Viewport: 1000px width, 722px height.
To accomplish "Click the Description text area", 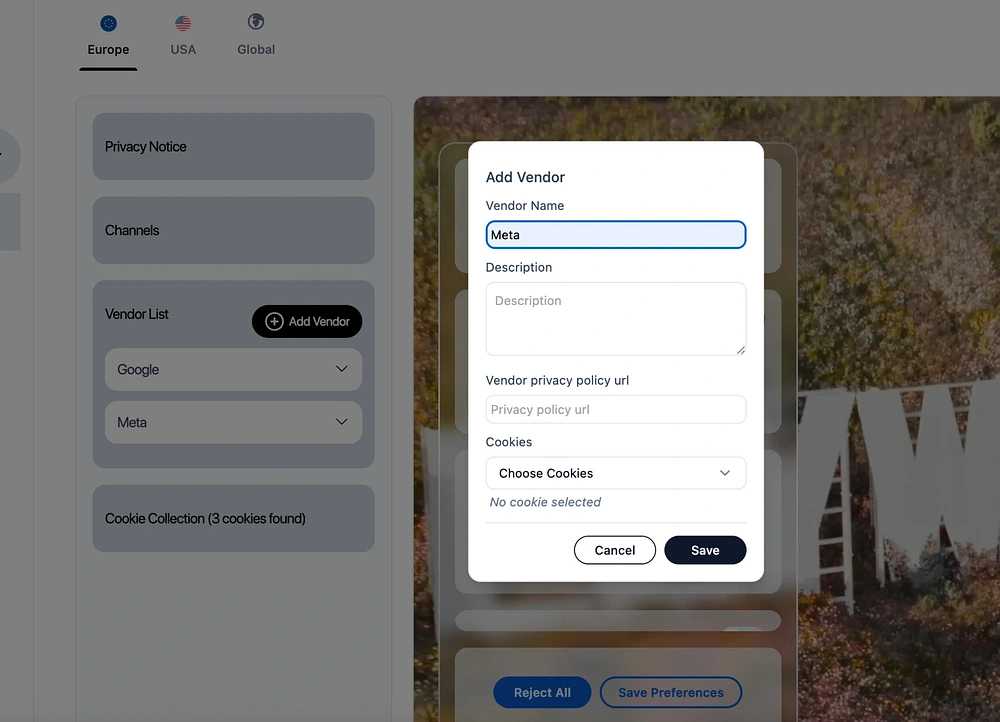I will click(x=615, y=319).
